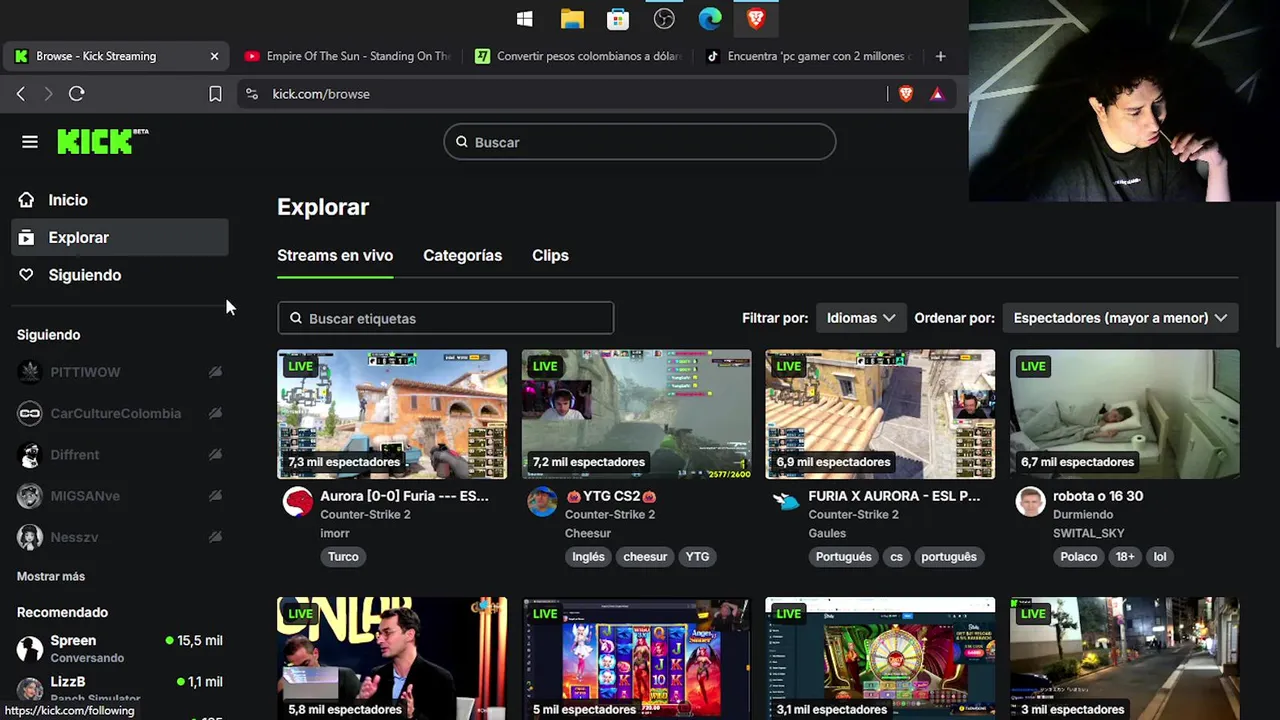Open Microsoft Store from taskbar
Viewport: 1280px width, 720px height.
(618, 19)
